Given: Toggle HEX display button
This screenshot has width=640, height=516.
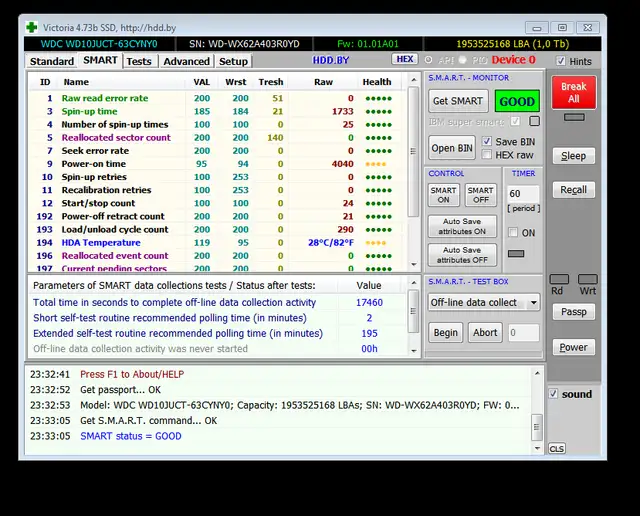Looking at the screenshot, I should click(404, 59).
